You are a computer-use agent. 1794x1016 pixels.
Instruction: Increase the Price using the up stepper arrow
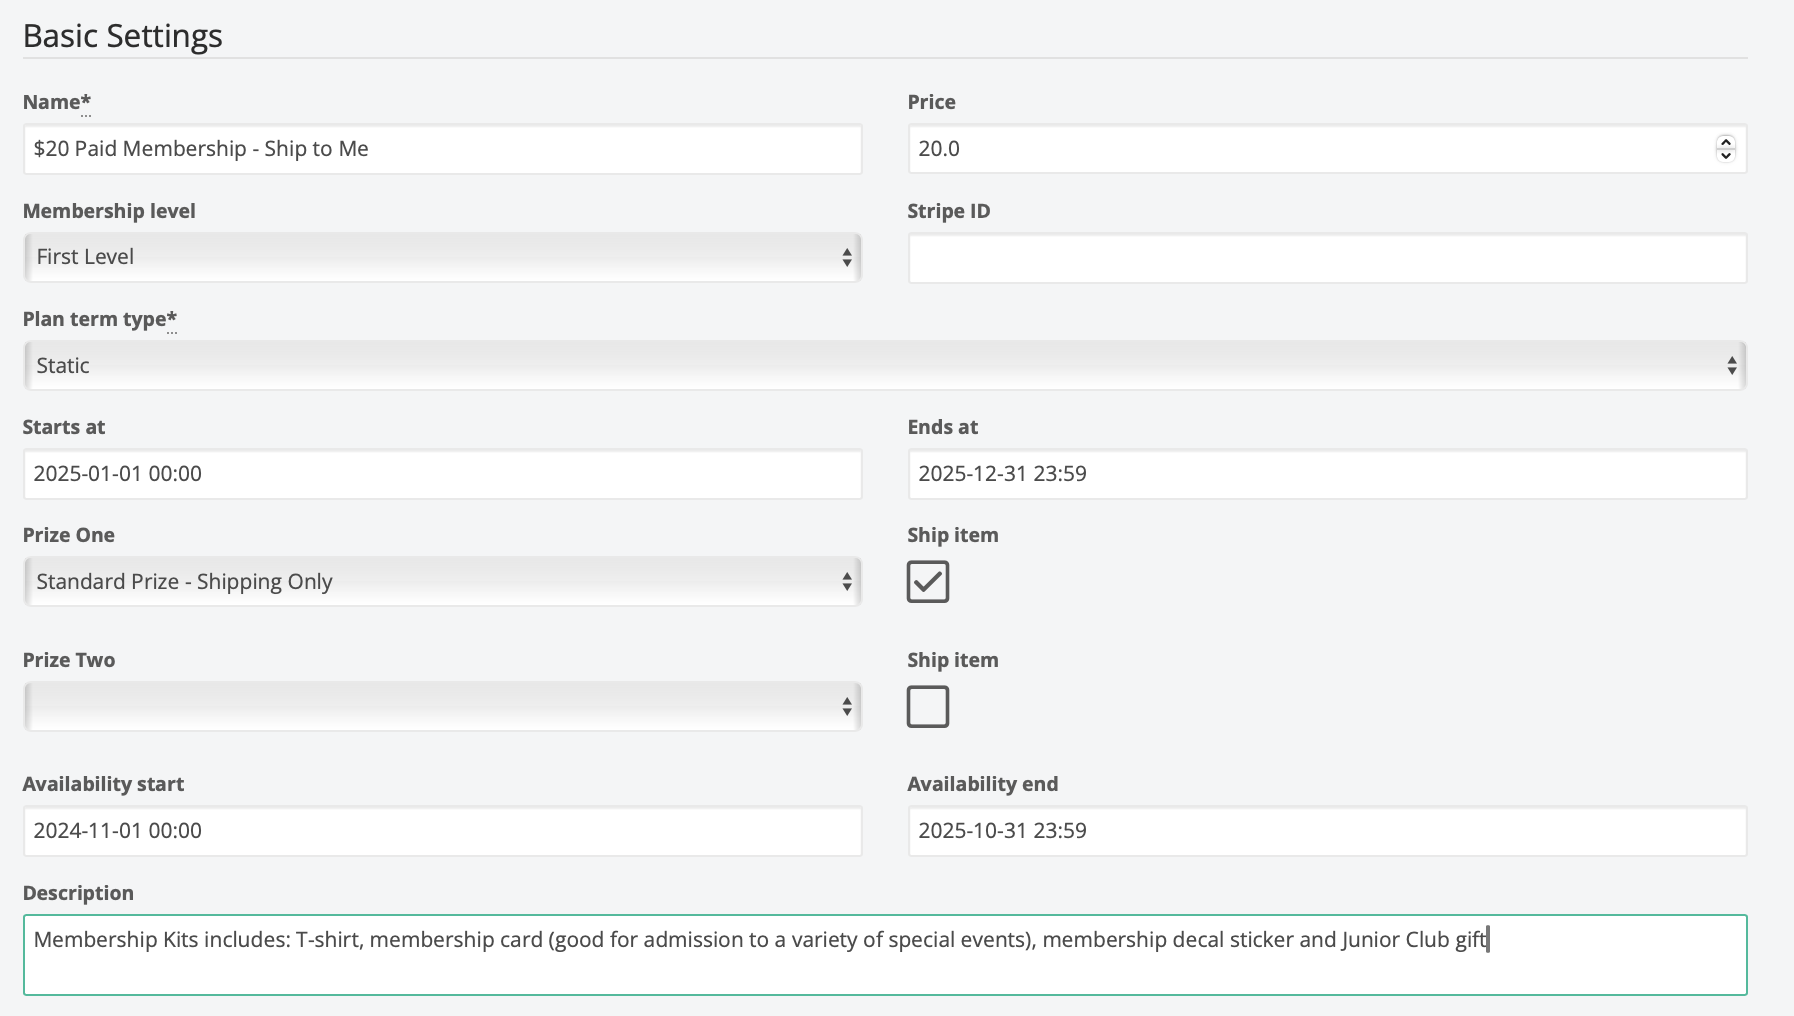point(1725,142)
